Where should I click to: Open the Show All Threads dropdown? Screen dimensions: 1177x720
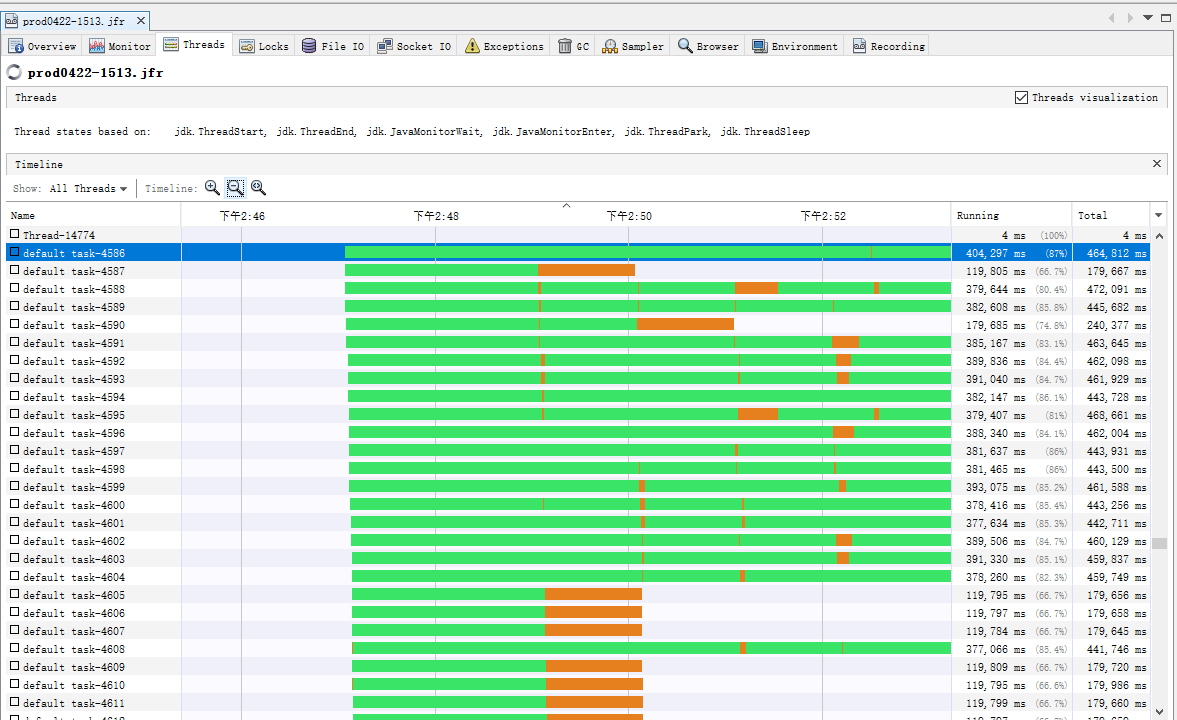point(89,188)
